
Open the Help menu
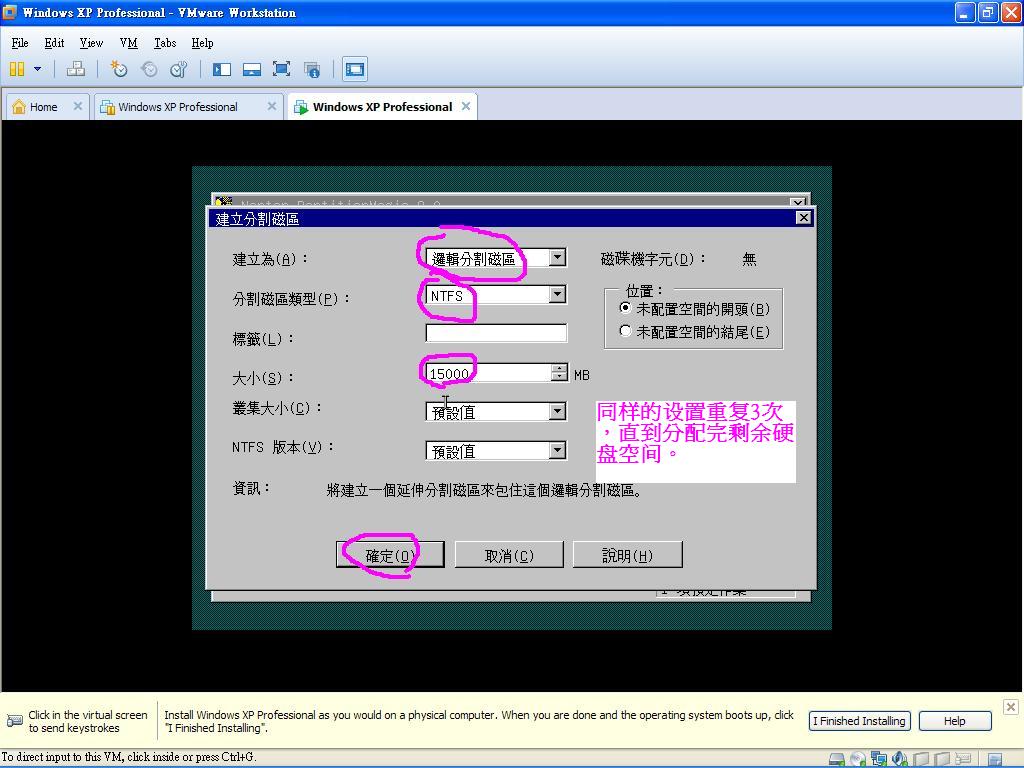click(x=202, y=43)
